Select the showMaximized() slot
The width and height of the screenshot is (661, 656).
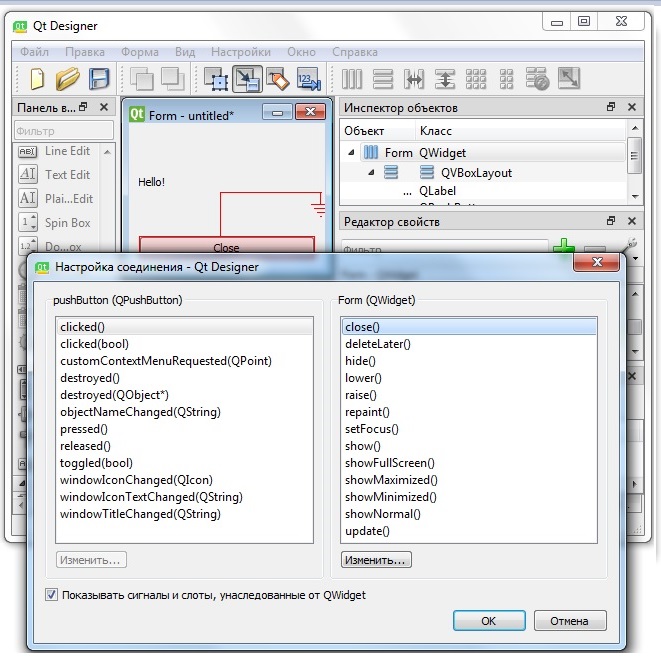coord(469,480)
